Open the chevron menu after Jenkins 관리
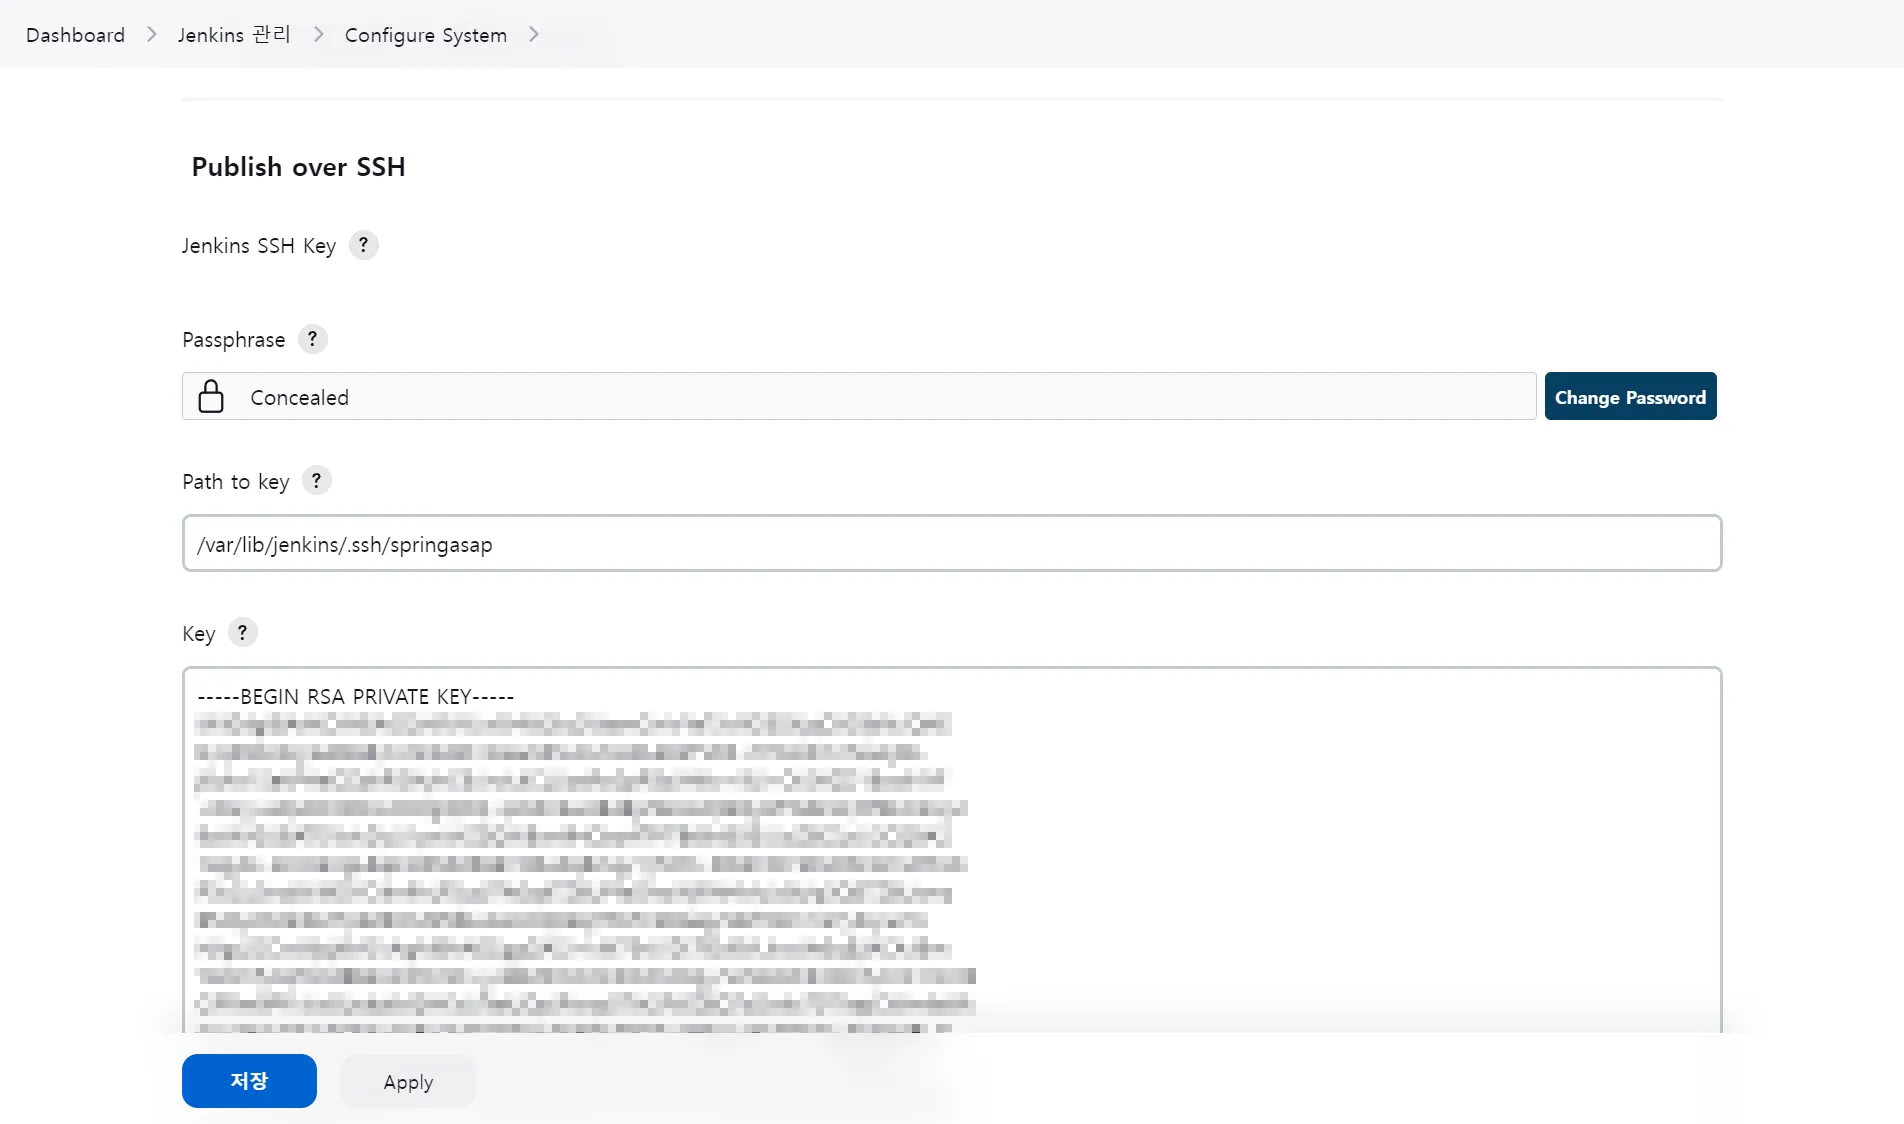 click(x=318, y=35)
